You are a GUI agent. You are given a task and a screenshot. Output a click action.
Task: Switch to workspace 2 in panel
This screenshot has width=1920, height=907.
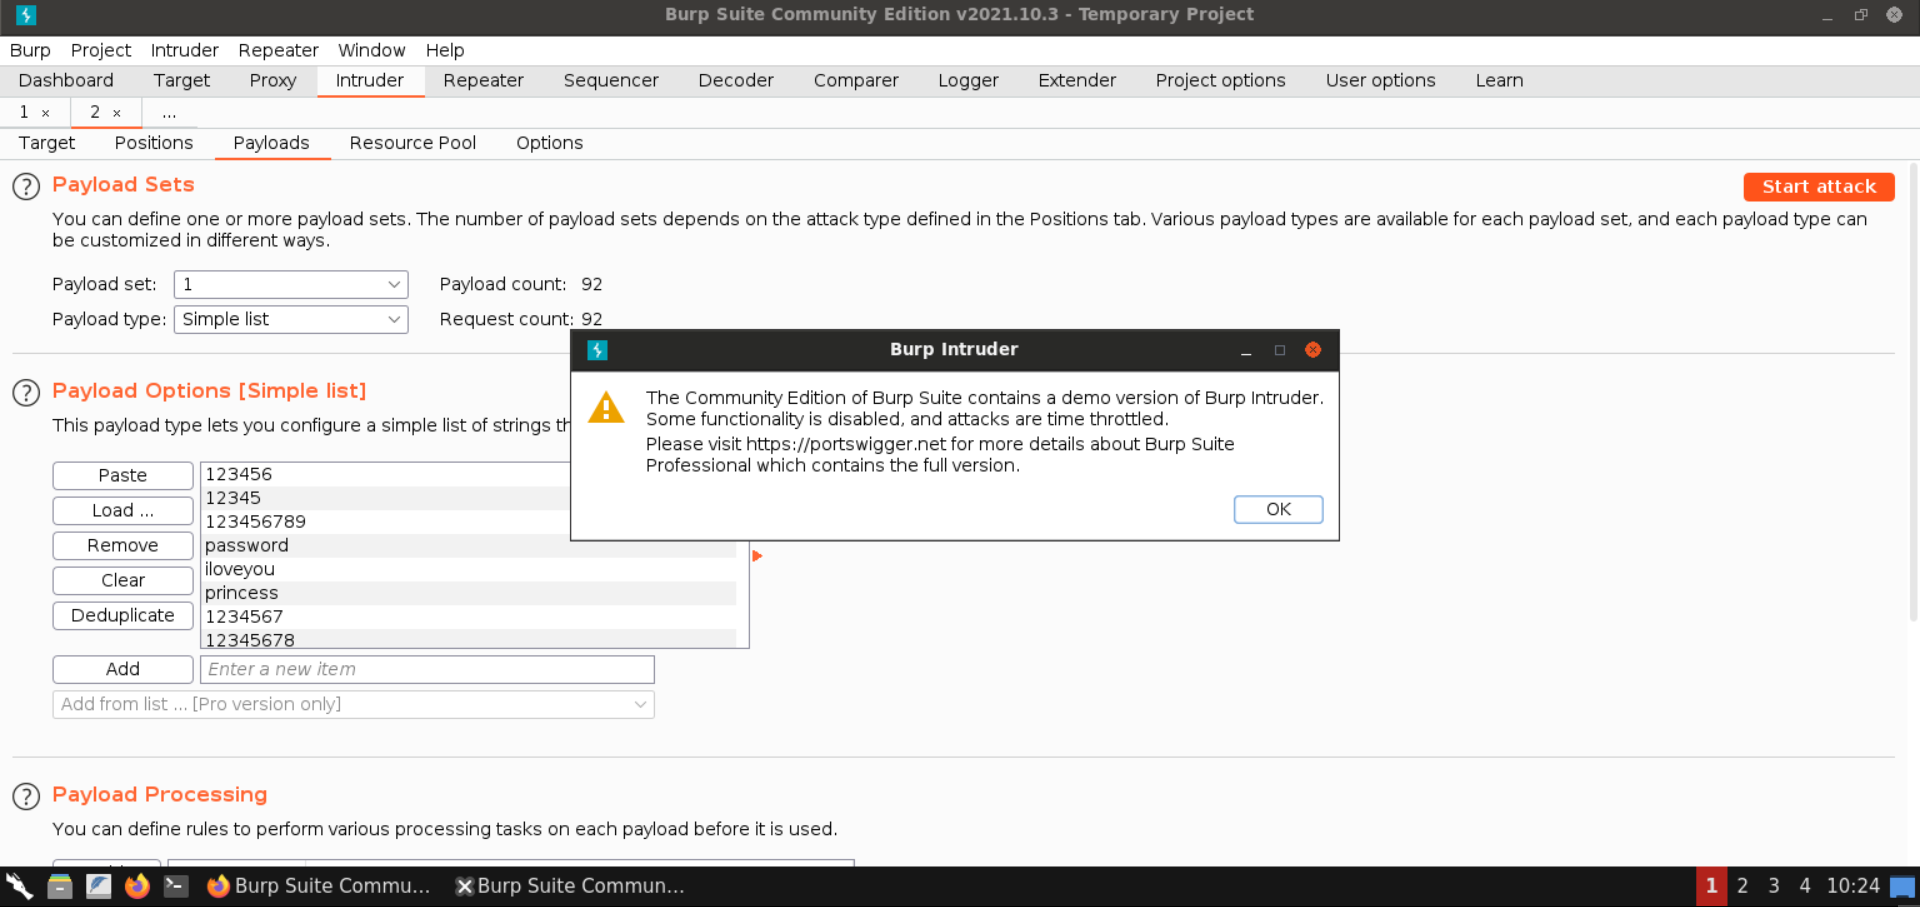pyautogui.click(x=1742, y=886)
